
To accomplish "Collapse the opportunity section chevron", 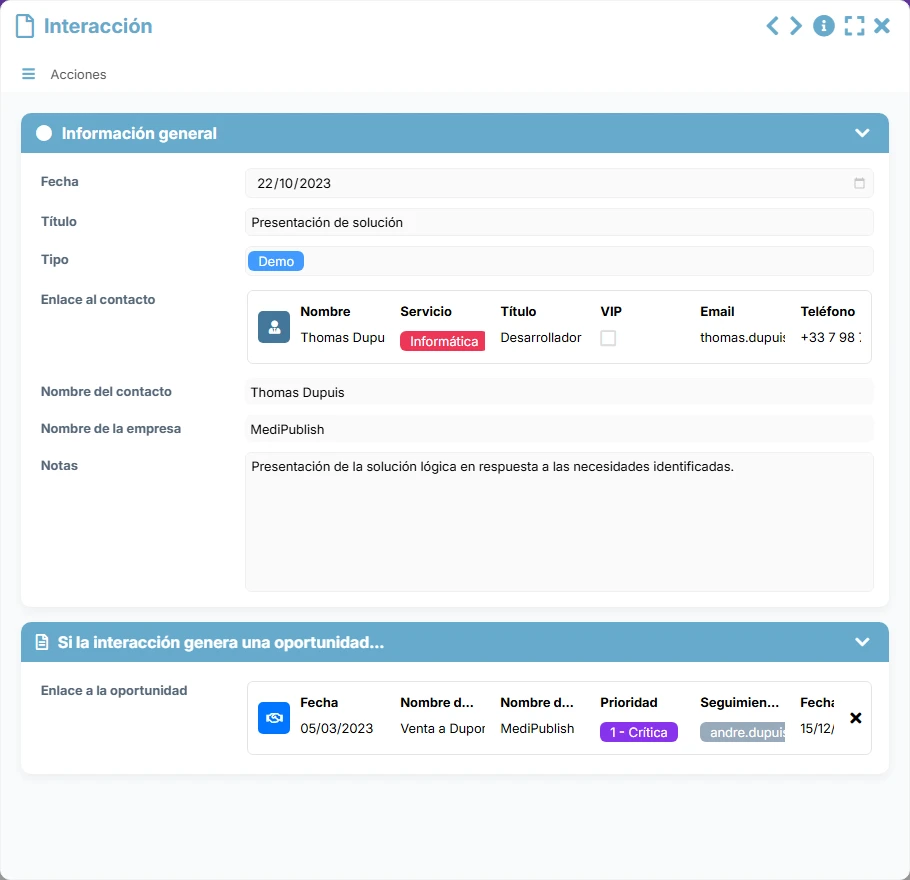I will [862, 642].
